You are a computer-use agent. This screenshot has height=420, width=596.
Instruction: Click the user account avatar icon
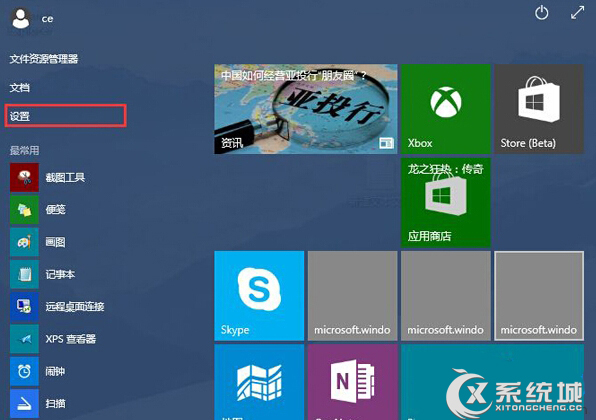click(x=21, y=18)
